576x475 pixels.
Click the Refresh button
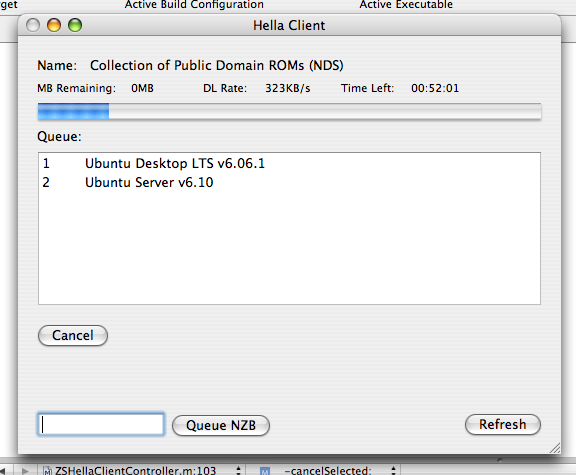click(503, 424)
